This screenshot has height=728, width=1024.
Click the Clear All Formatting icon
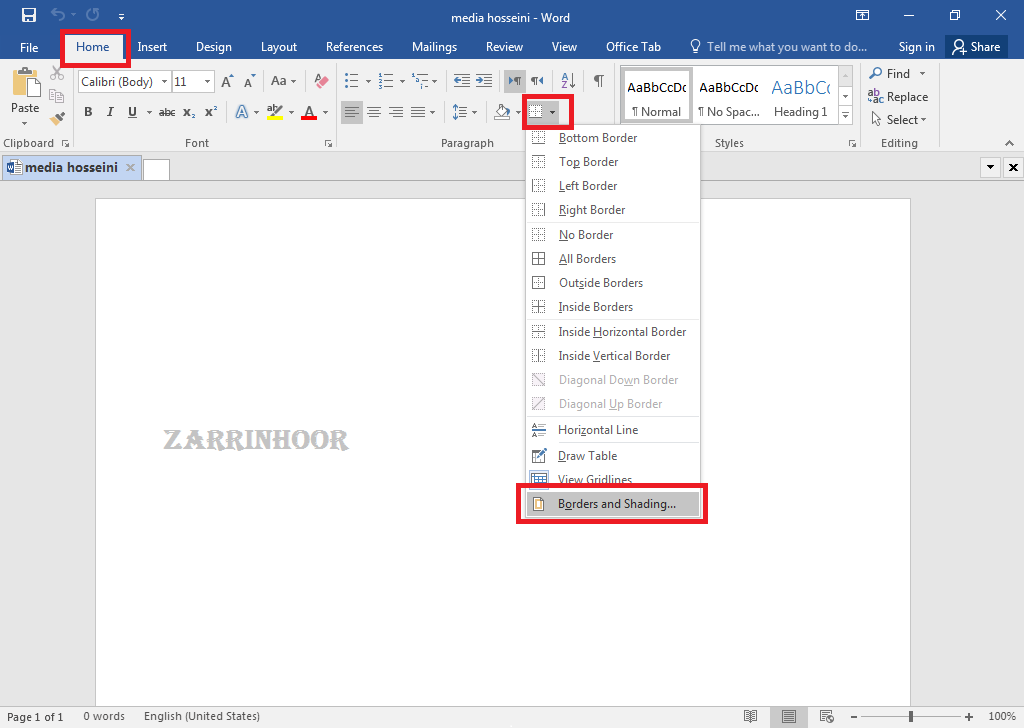pyautogui.click(x=321, y=81)
